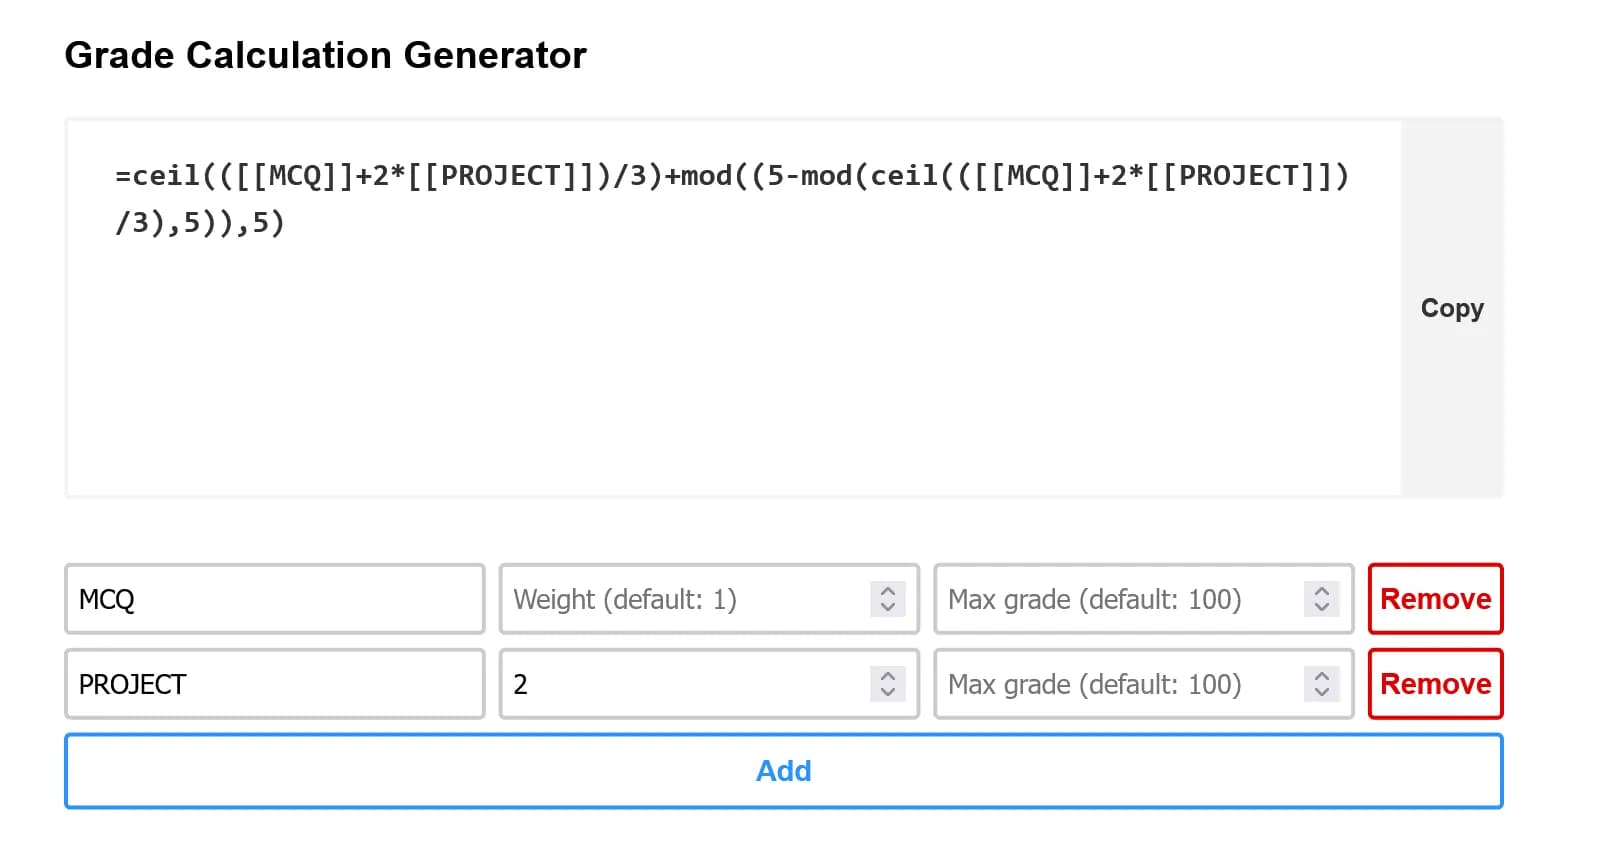Decrease MCQ weight with down stepper arrow
Screen dimensions: 1600x850
887,607
